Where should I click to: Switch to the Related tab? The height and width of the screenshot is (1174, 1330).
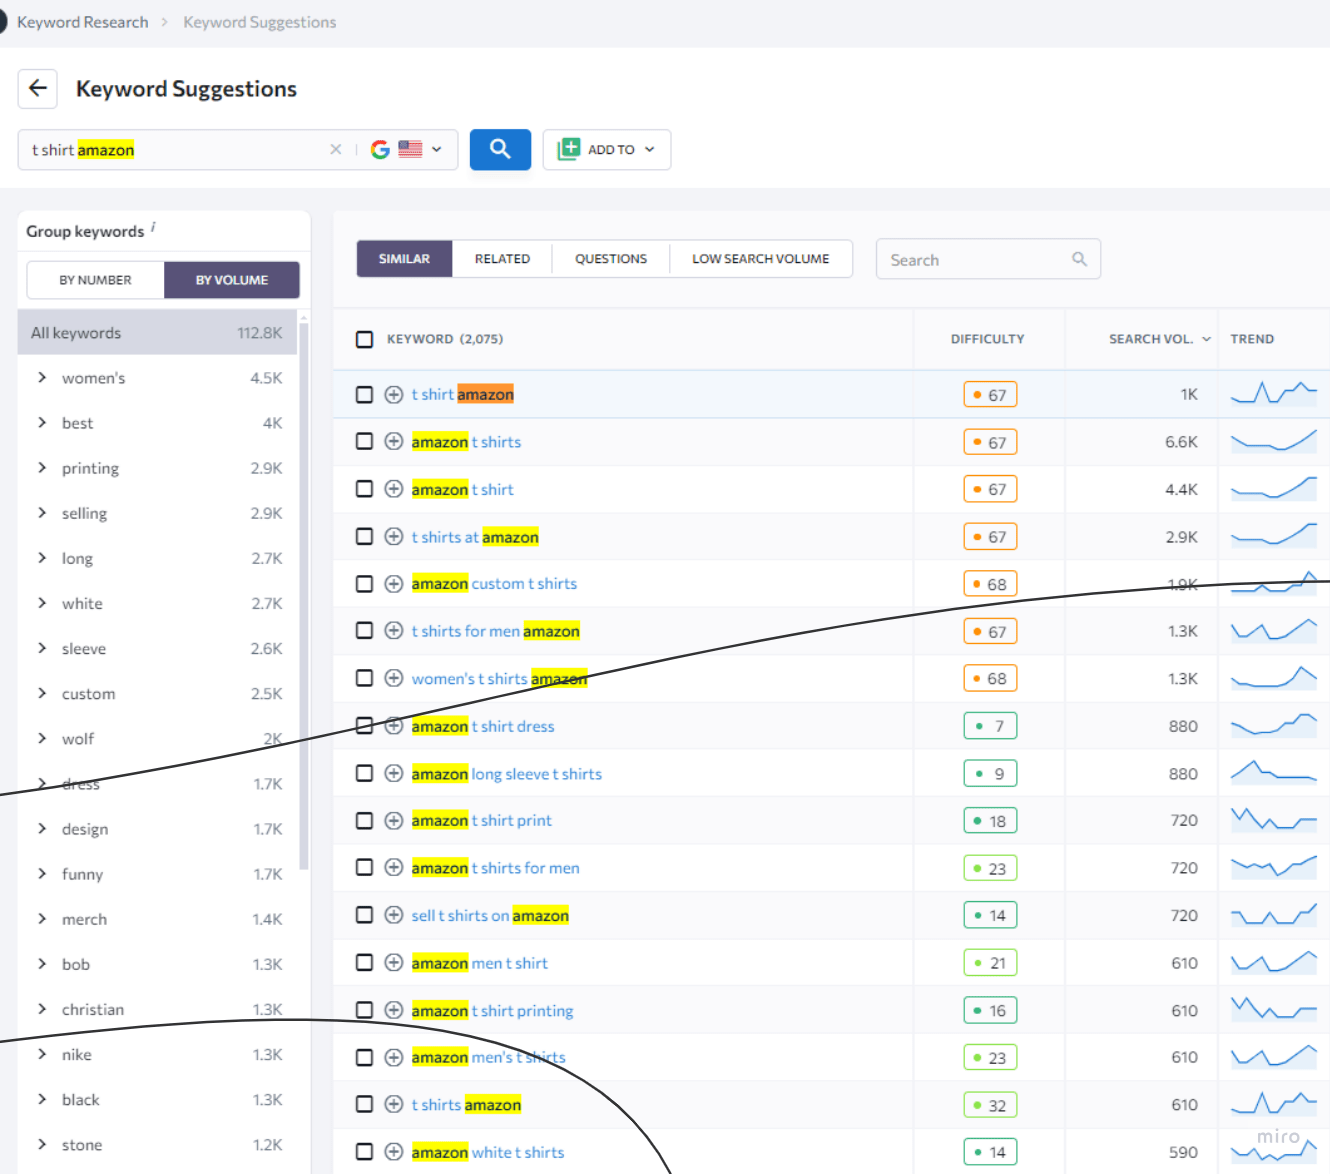502,258
